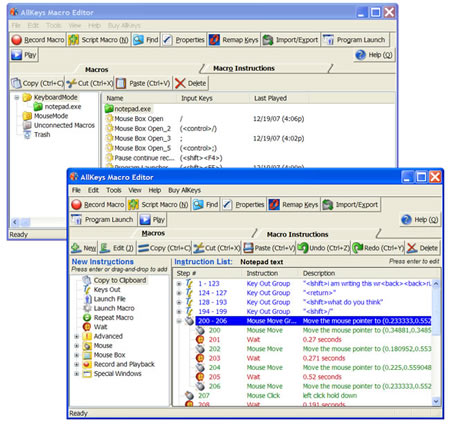The height and width of the screenshot is (426, 450).
Task: Expand the Mouse instructions node
Action: [x=77, y=346]
